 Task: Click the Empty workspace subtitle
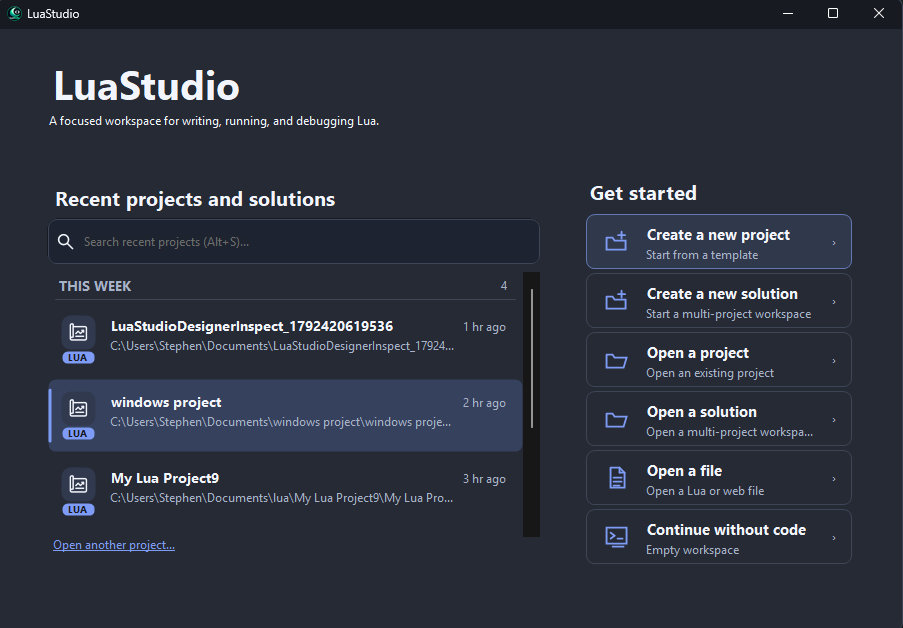tap(693, 550)
